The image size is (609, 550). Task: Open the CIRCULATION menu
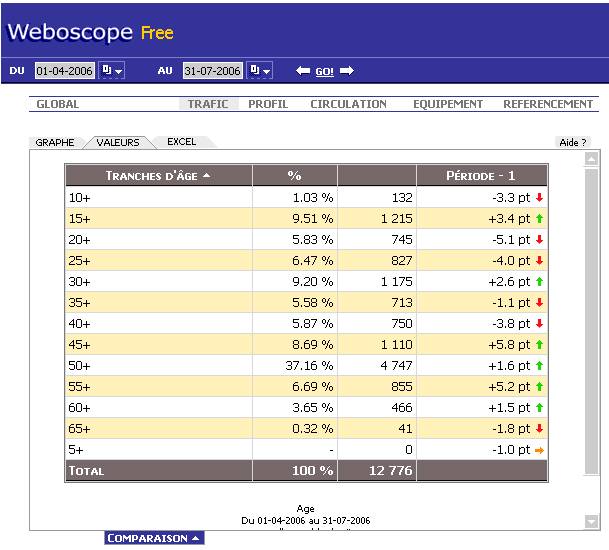pos(348,104)
